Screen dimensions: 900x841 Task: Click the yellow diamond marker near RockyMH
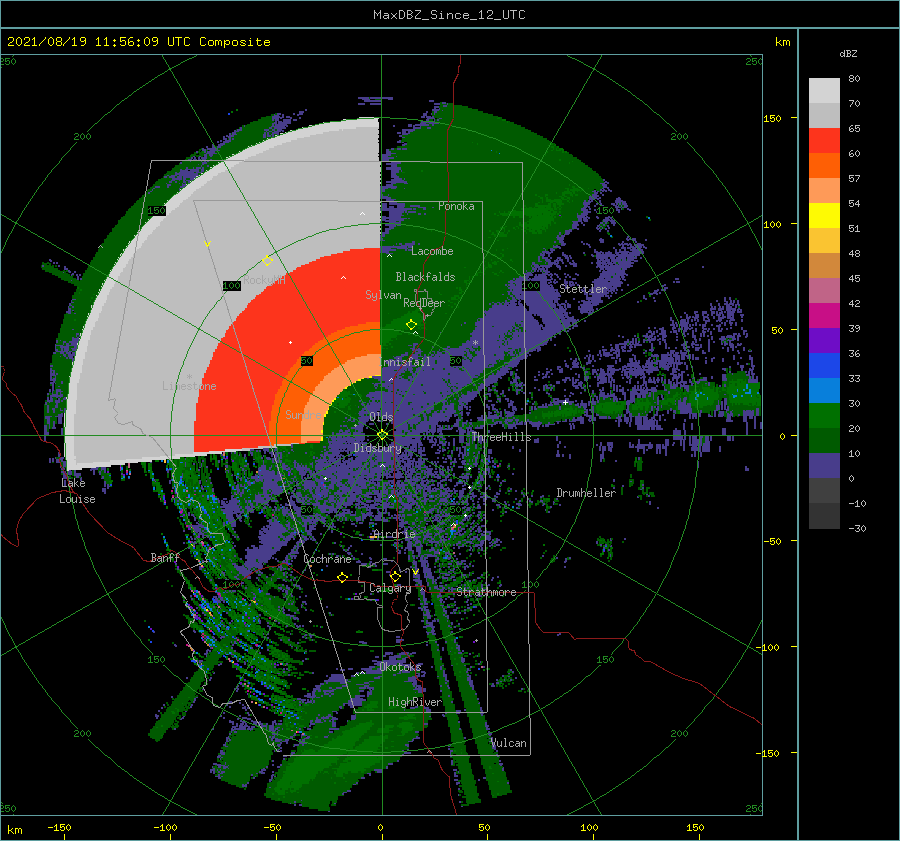pyautogui.click(x=267, y=261)
